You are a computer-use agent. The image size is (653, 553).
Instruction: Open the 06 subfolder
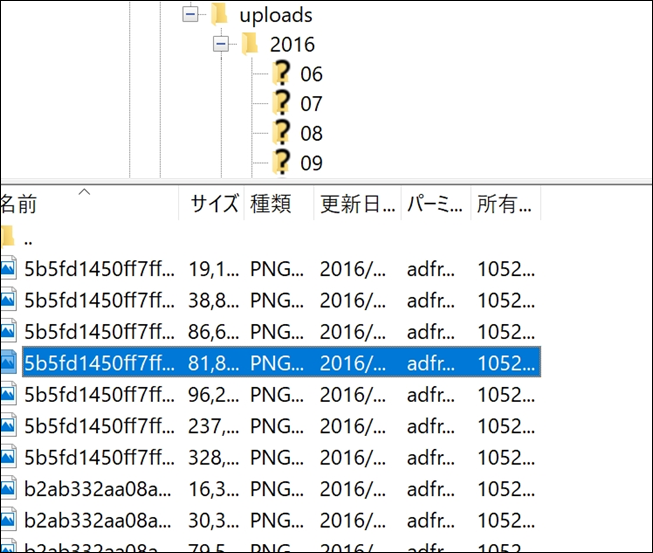pos(312,74)
